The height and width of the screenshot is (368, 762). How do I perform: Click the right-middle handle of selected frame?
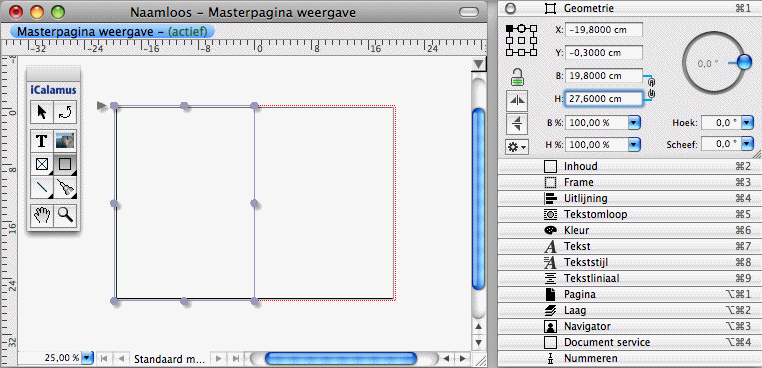click(254, 203)
